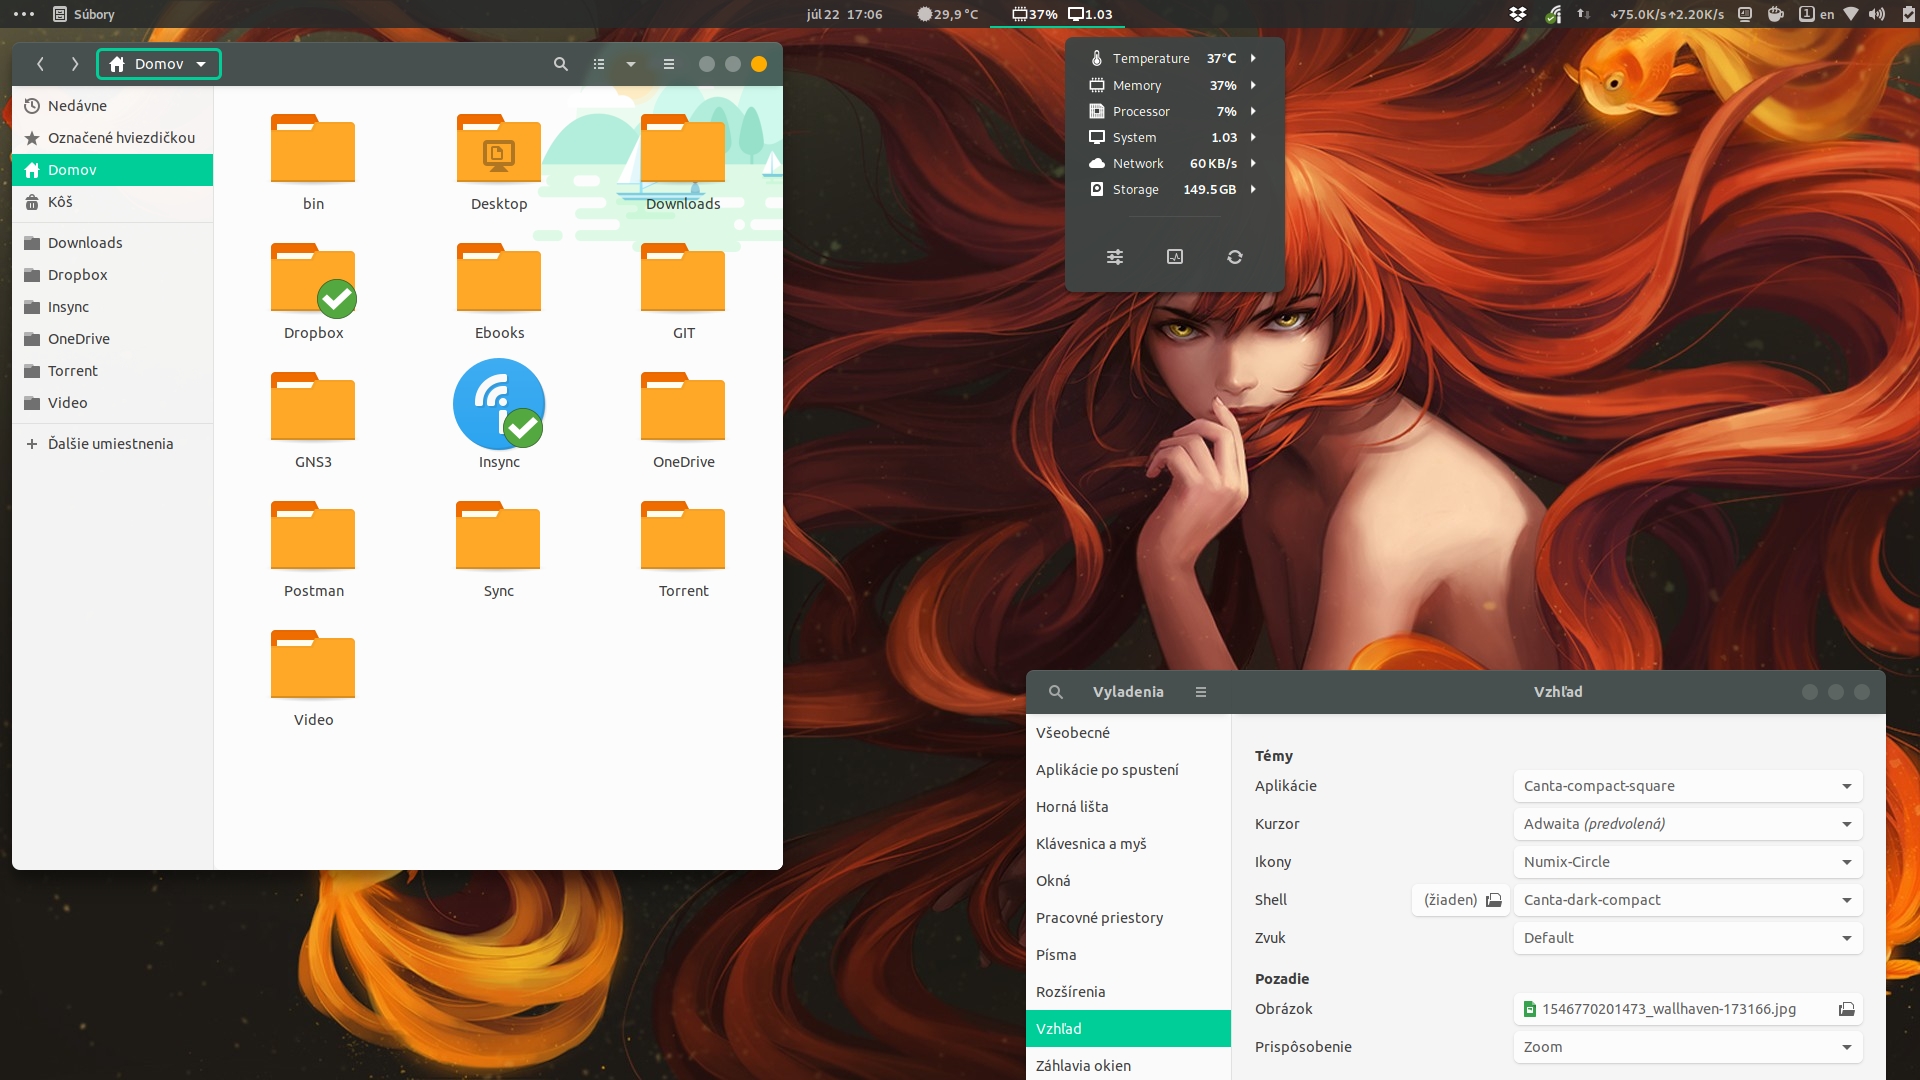Select the Downloads folder in the file grid
This screenshot has height=1080, width=1920.
pyautogui.click(x=683, y=149)
